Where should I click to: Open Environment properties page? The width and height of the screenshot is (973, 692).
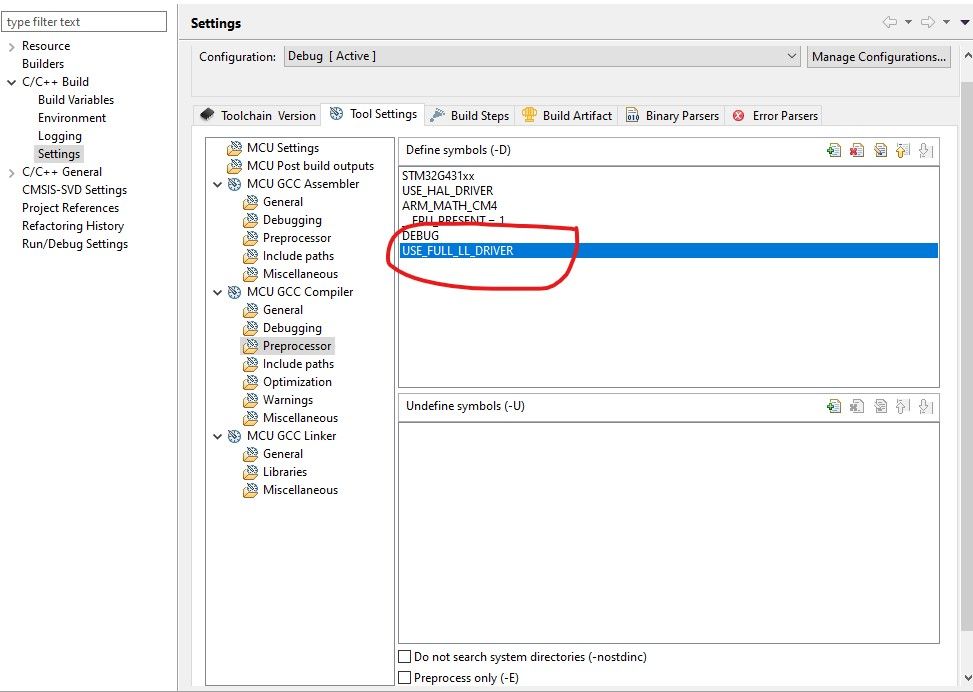(72, 118)
